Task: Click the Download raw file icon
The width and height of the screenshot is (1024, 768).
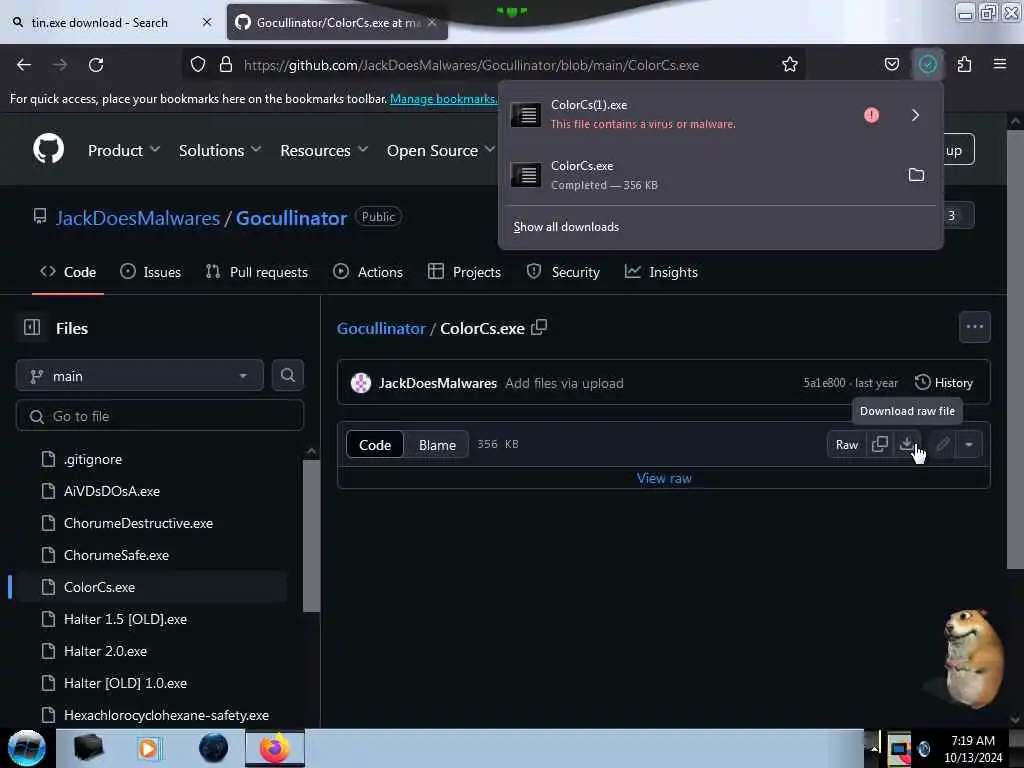Action: 906,444
